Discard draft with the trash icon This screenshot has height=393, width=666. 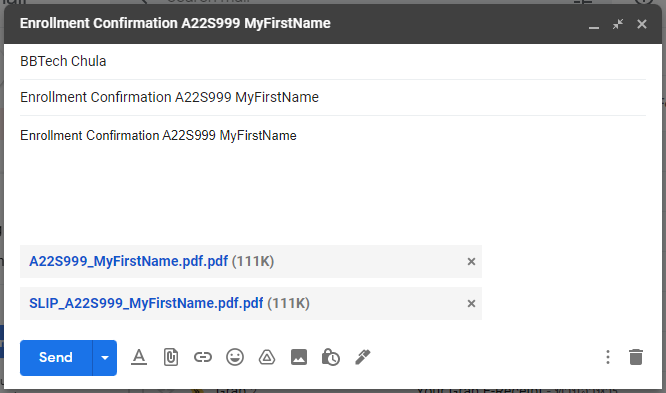pyautogui.click(x=636, y=357)
